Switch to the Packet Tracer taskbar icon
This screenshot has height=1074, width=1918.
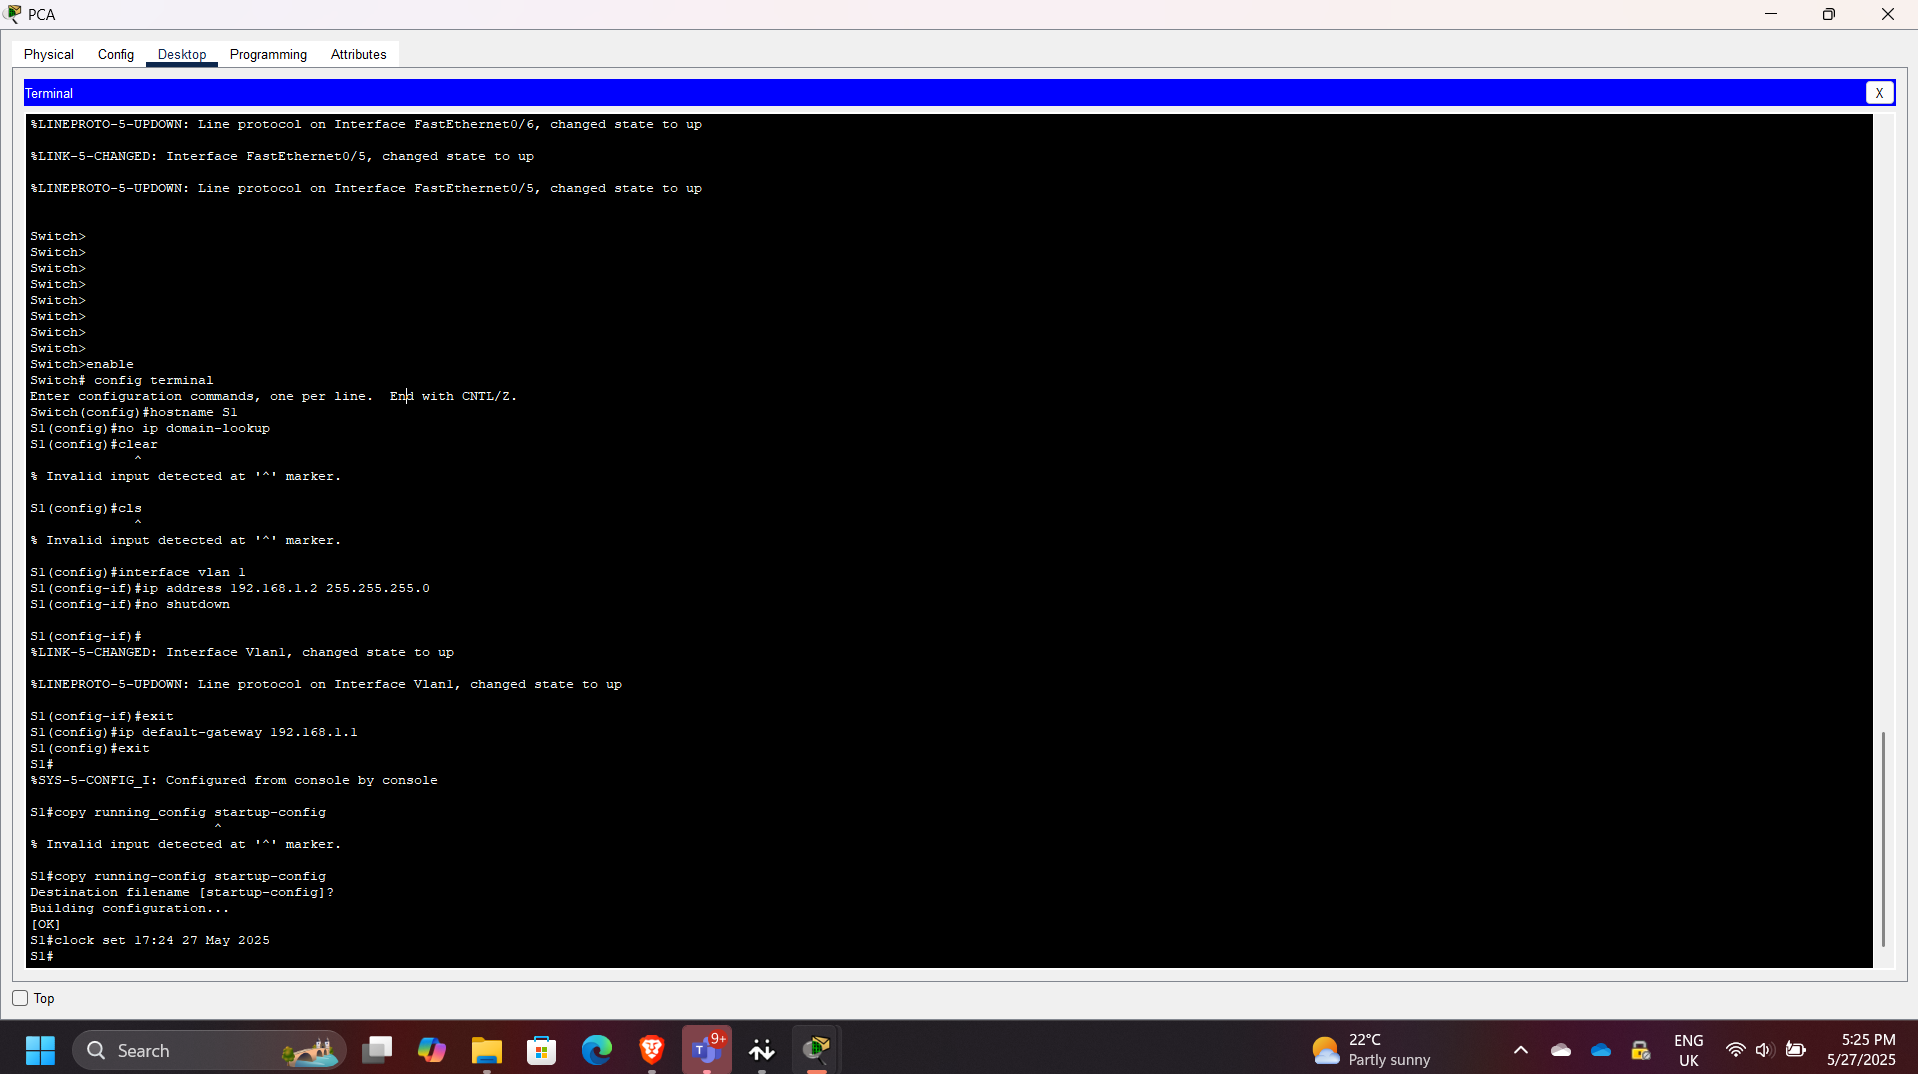point(817,1050)
